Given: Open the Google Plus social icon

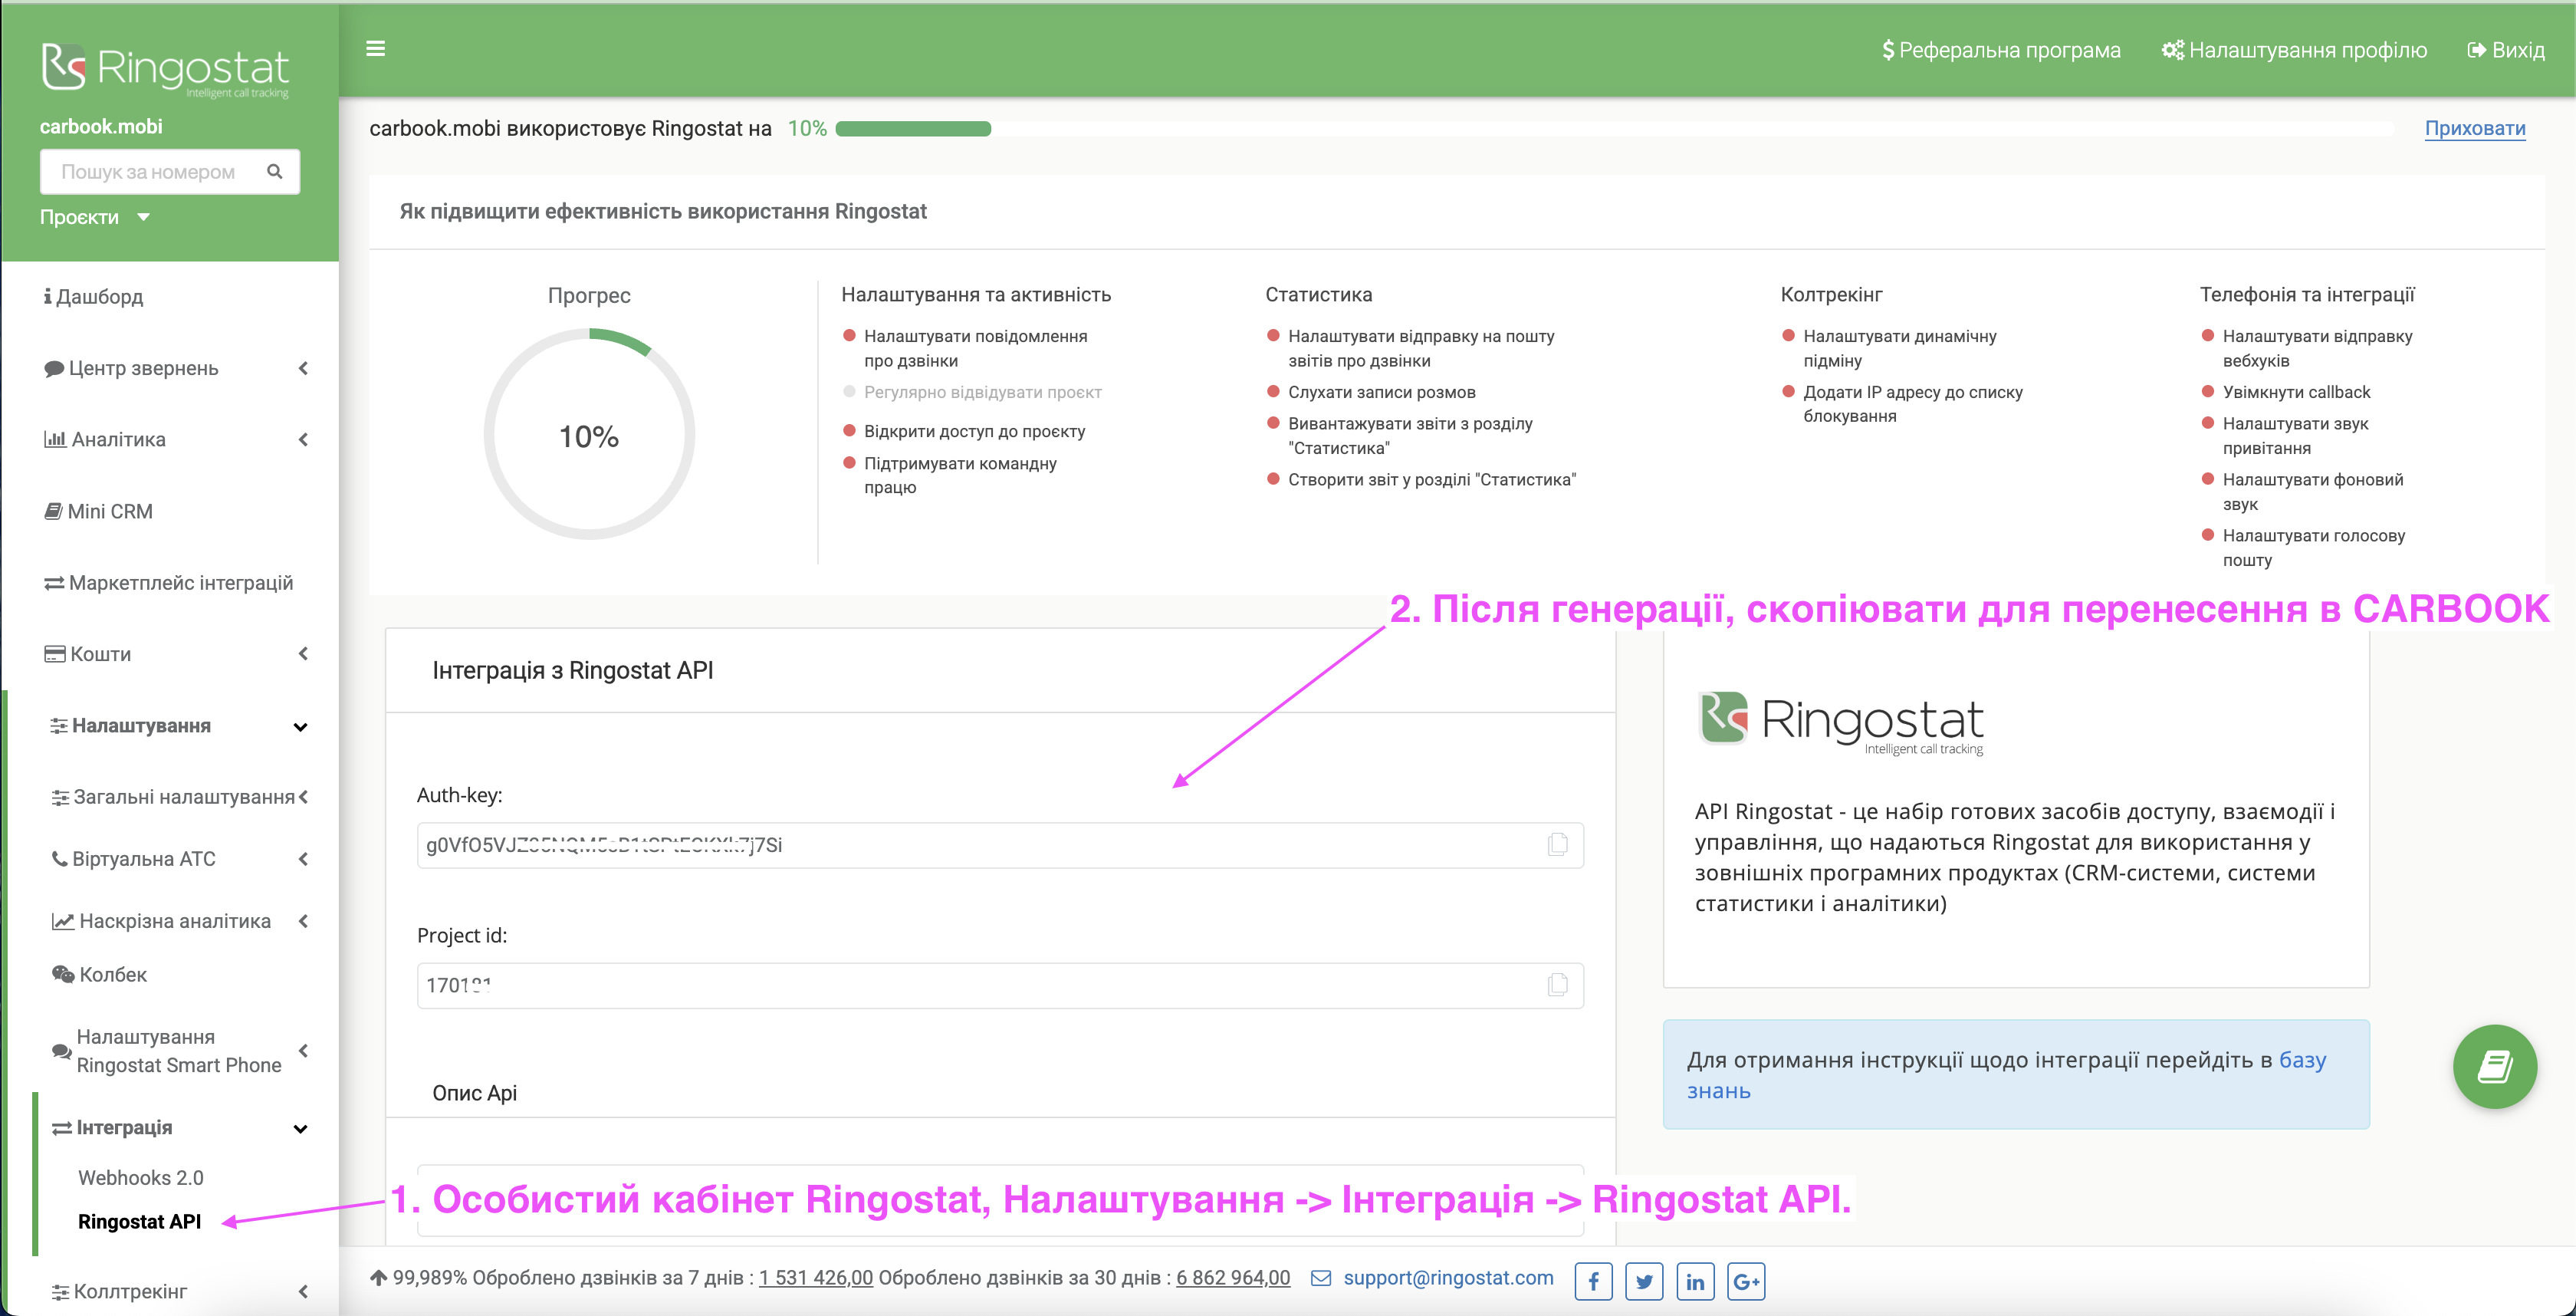Looking at the screenshot, I should click(1746, 1281).
